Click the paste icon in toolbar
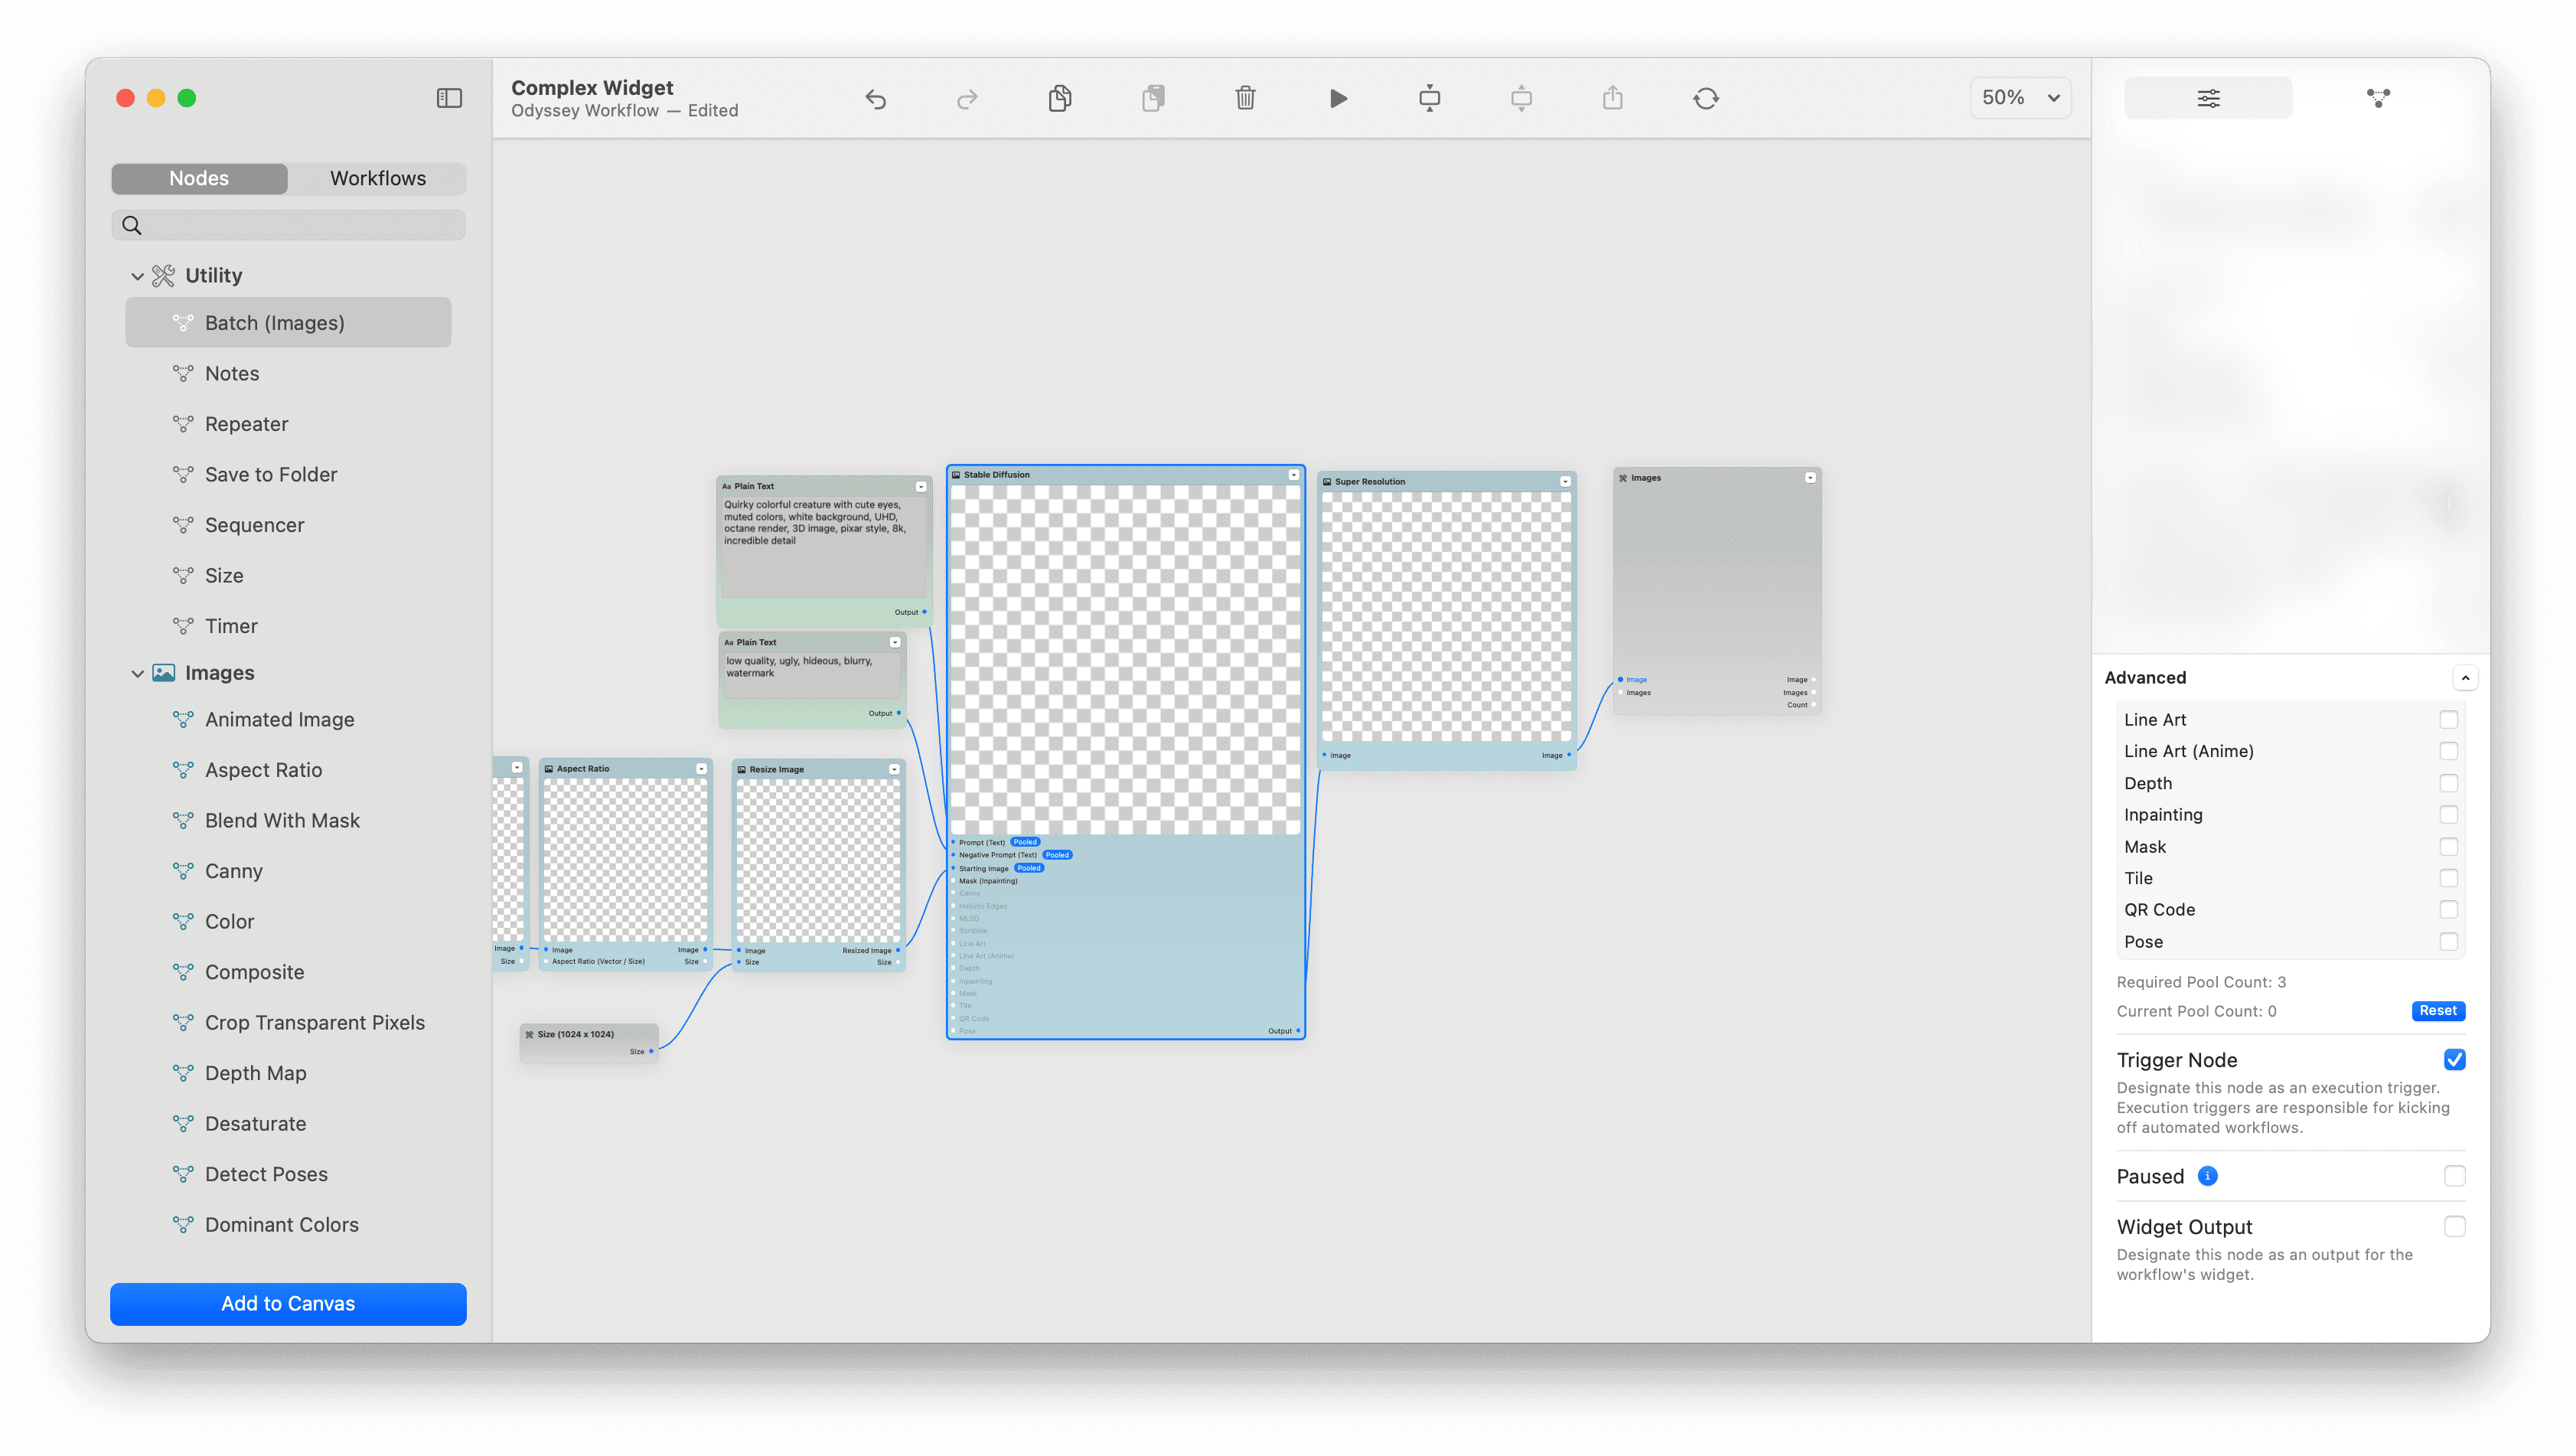Viewport: 2576px width, 1456px height. coord(1153,98)
